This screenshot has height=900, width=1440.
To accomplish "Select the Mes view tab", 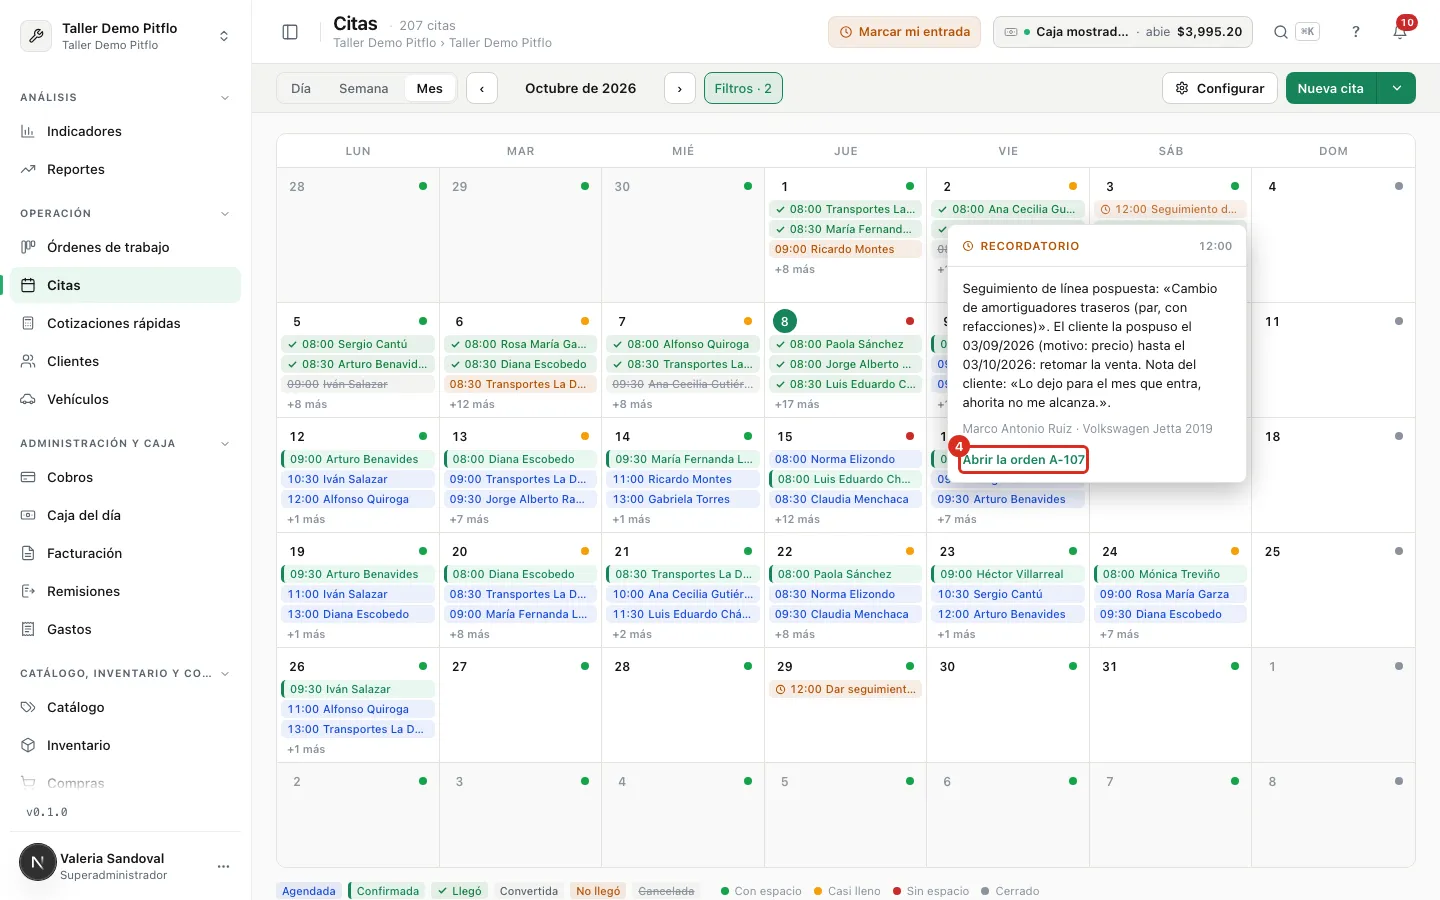I will 430,88.
